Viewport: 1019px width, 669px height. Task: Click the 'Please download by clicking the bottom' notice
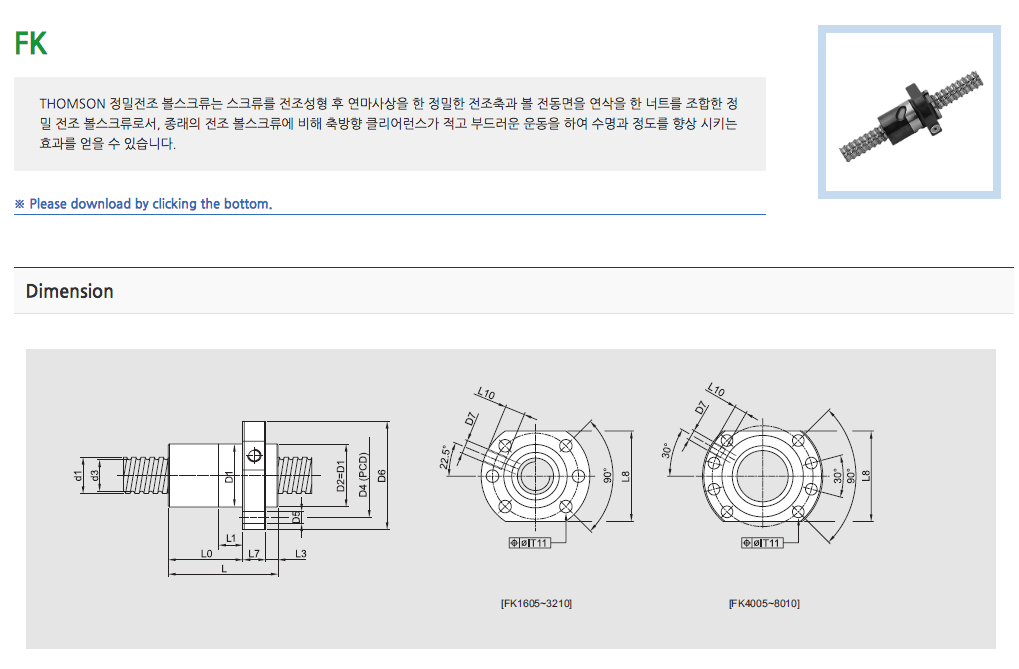144,204
